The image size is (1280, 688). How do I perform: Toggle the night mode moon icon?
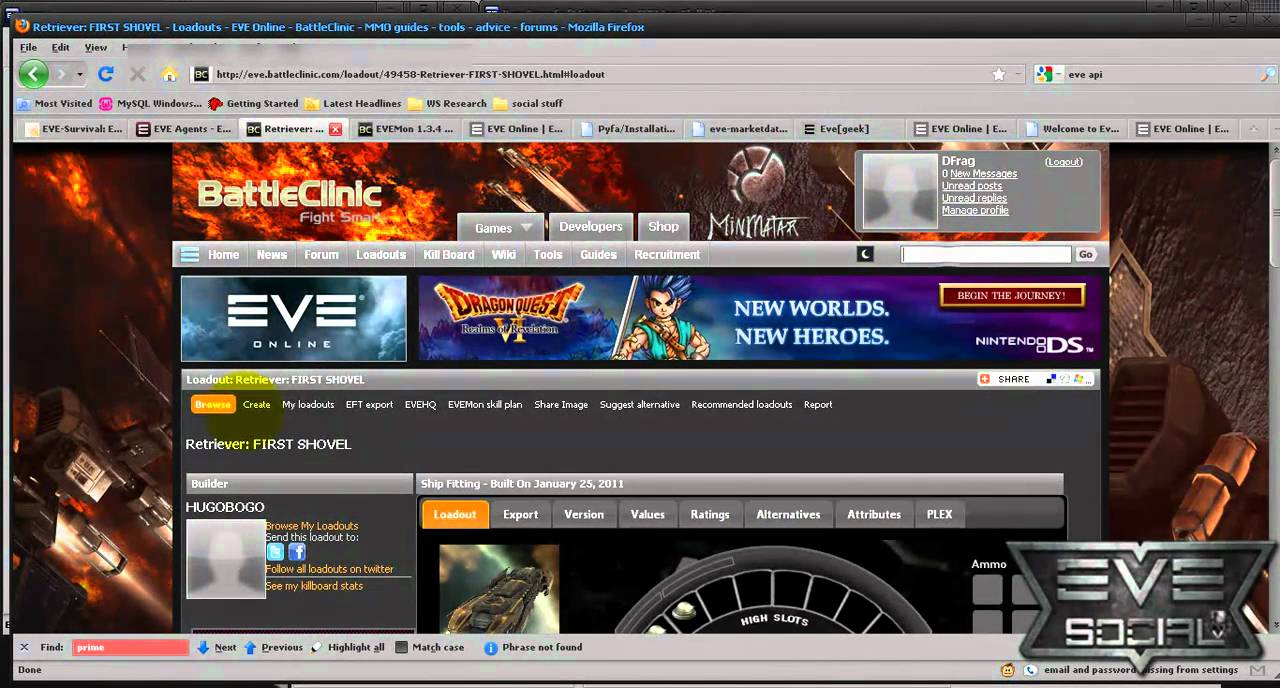pos(865,254)
